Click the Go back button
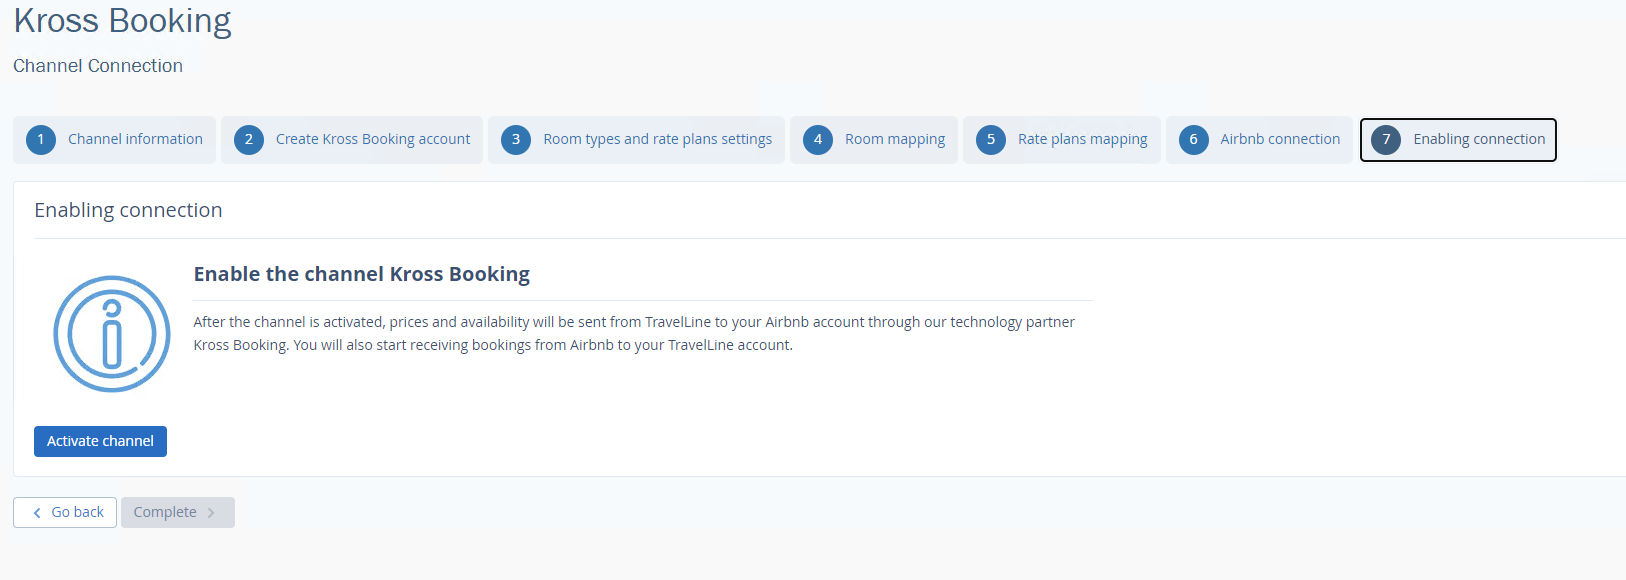The width and height of the screenshot is (1626, 580). [x=65, y=512]
